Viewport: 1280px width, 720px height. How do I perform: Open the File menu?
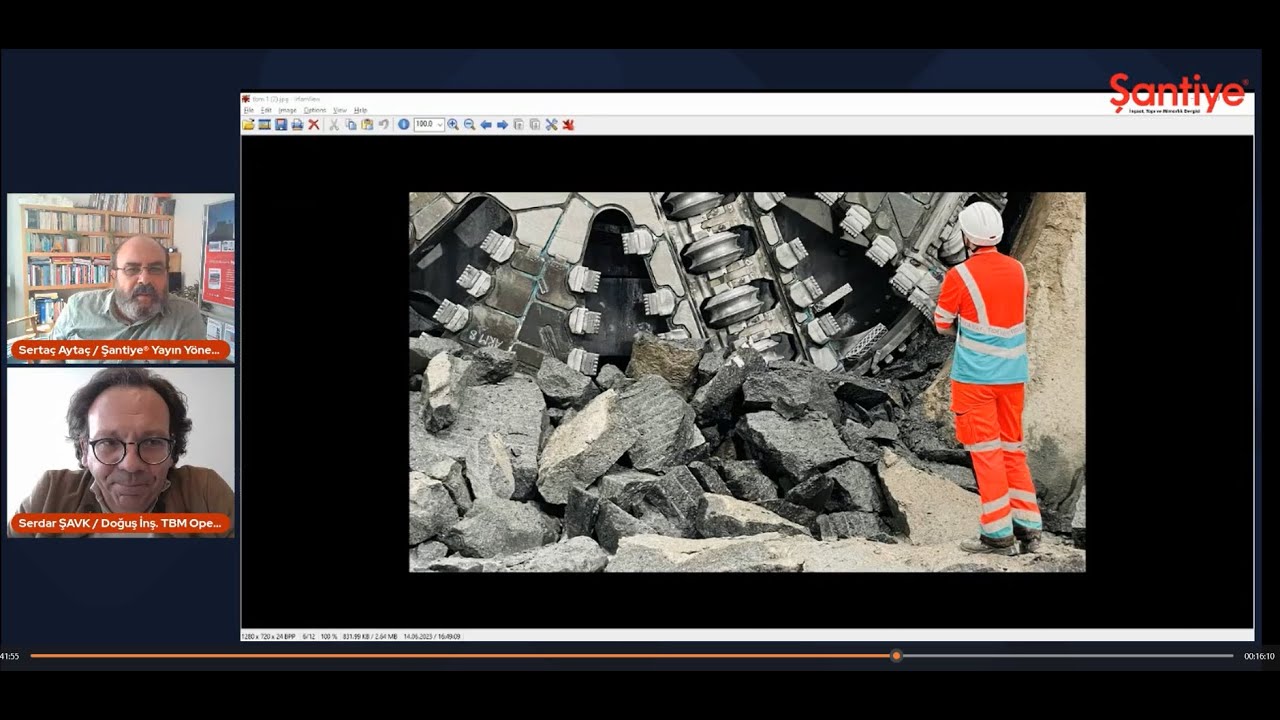point(249,110)
